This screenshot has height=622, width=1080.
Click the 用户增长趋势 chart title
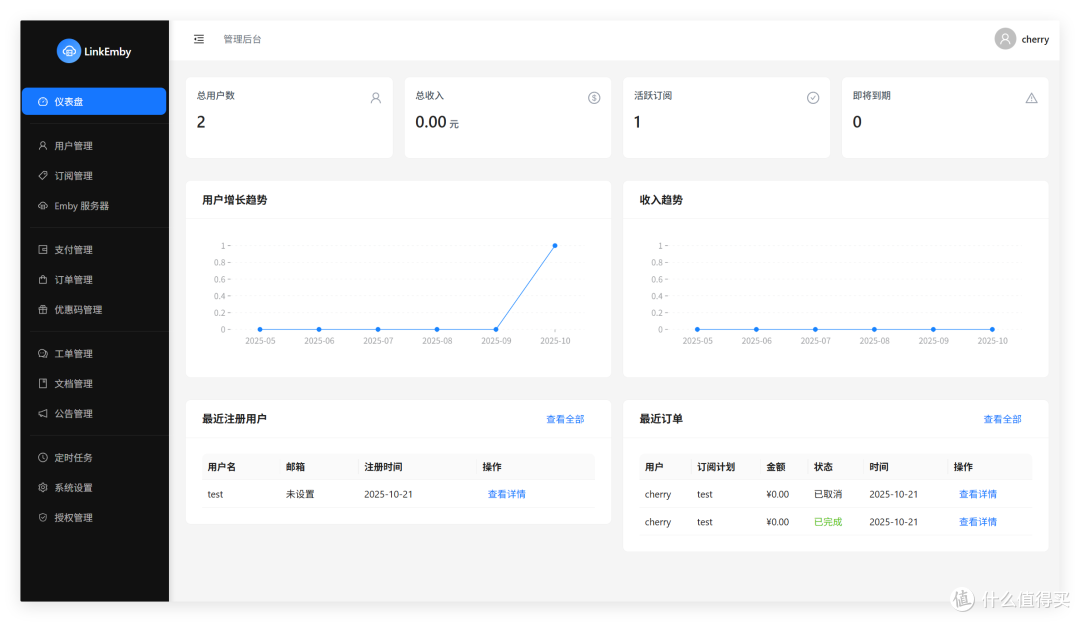pyautogui.click(x=234, y=200)
